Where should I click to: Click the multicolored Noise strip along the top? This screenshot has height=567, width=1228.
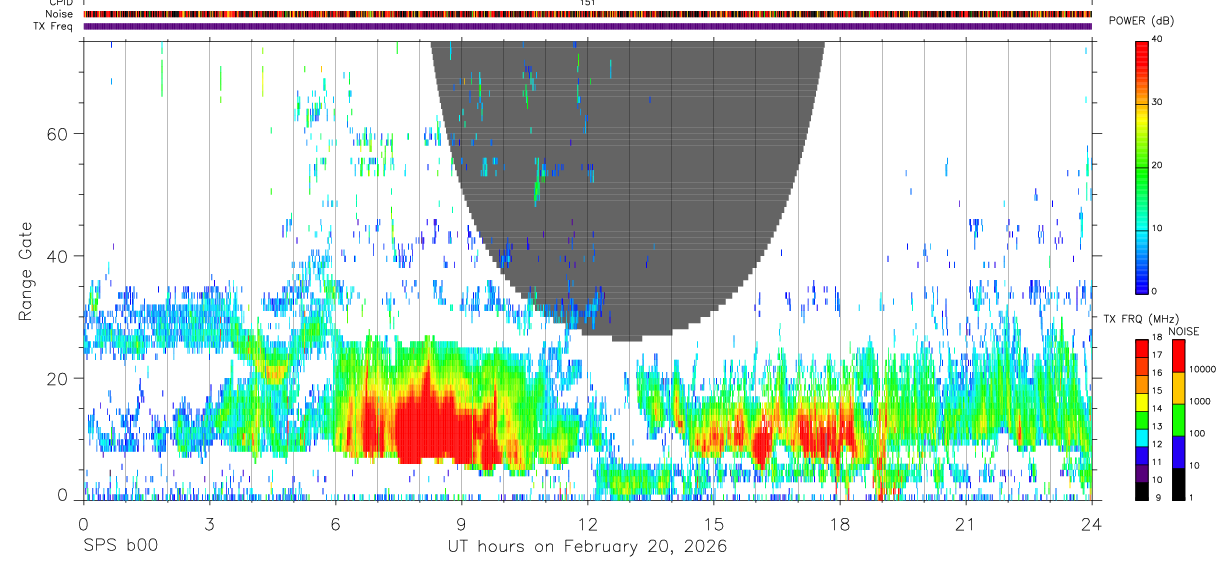tap(588, 14)
